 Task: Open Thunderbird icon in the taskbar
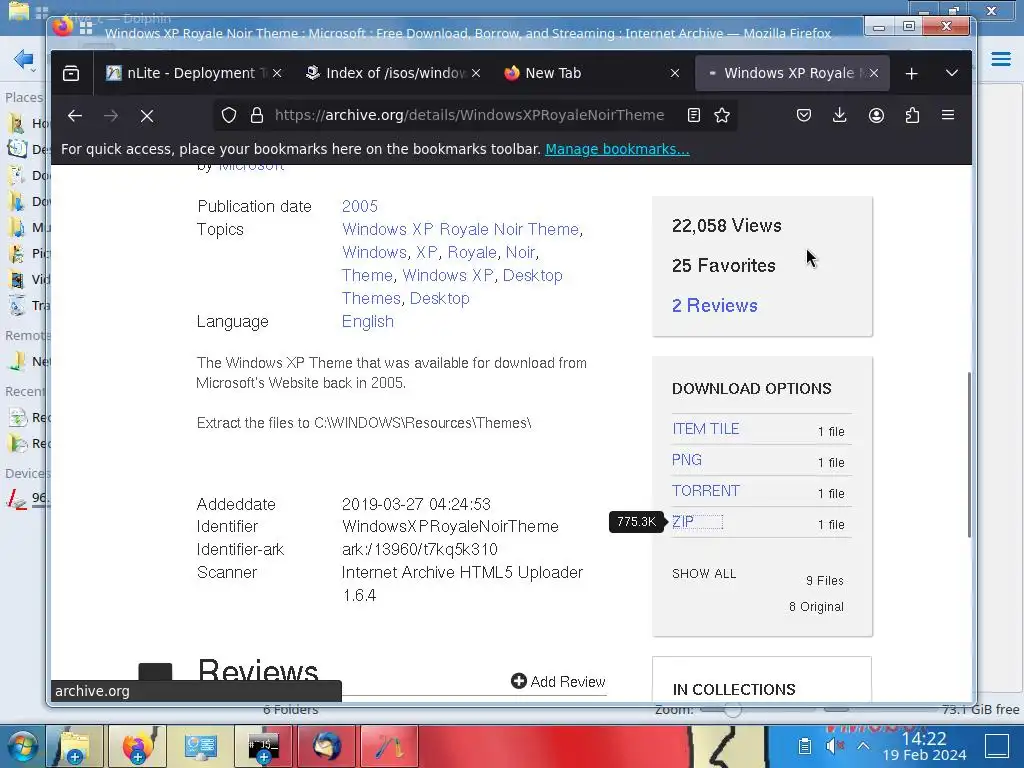coord(326,746)
